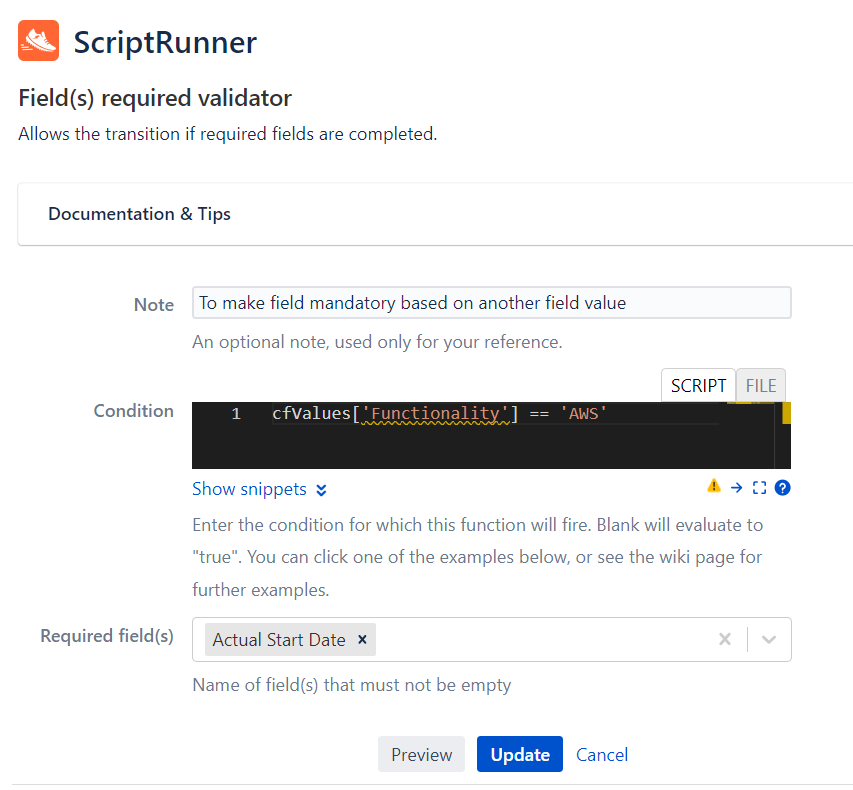Clear all selected required fields

click(725, 639)
